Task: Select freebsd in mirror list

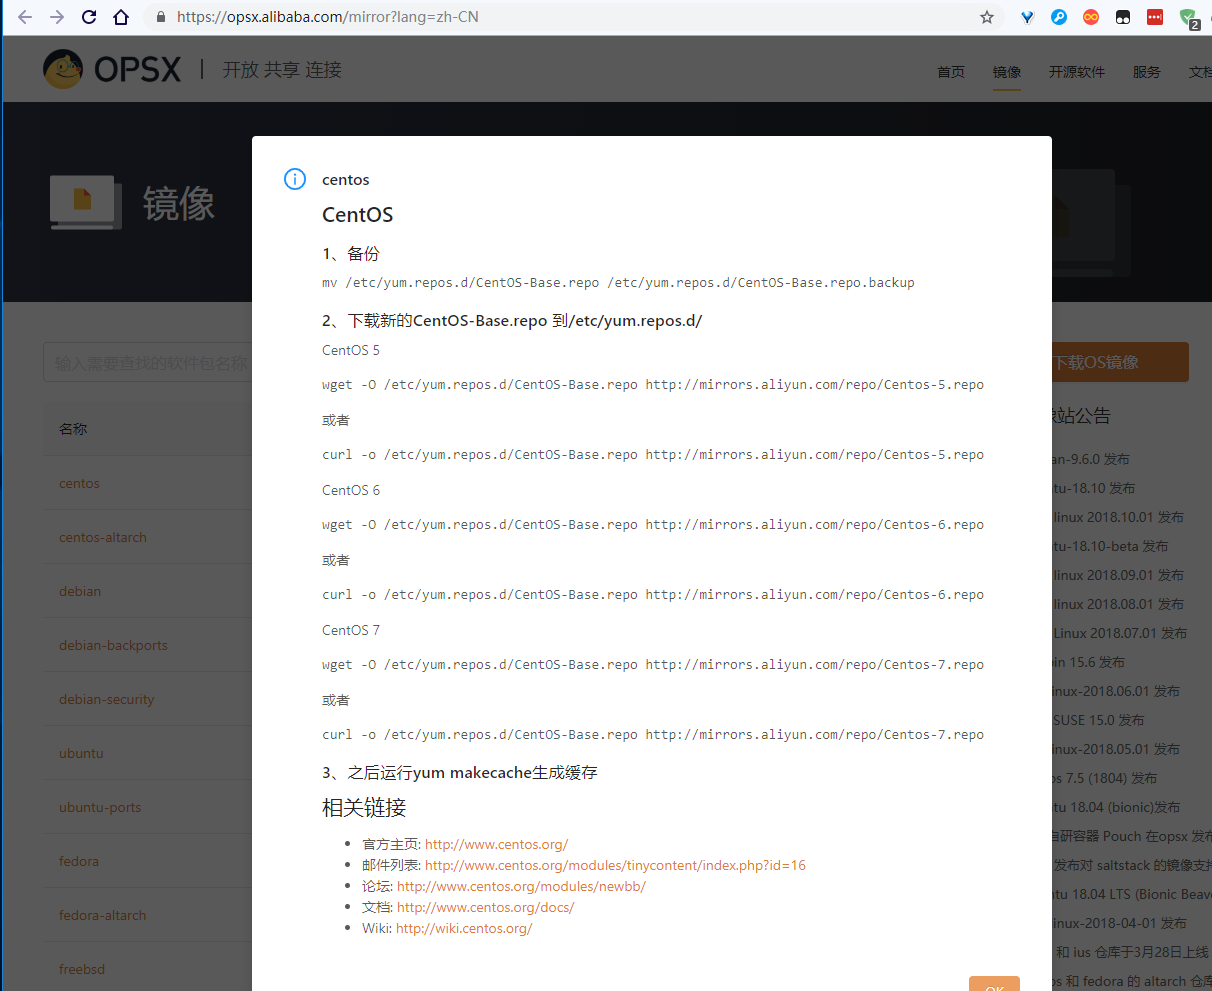Action: coord(82,969)
